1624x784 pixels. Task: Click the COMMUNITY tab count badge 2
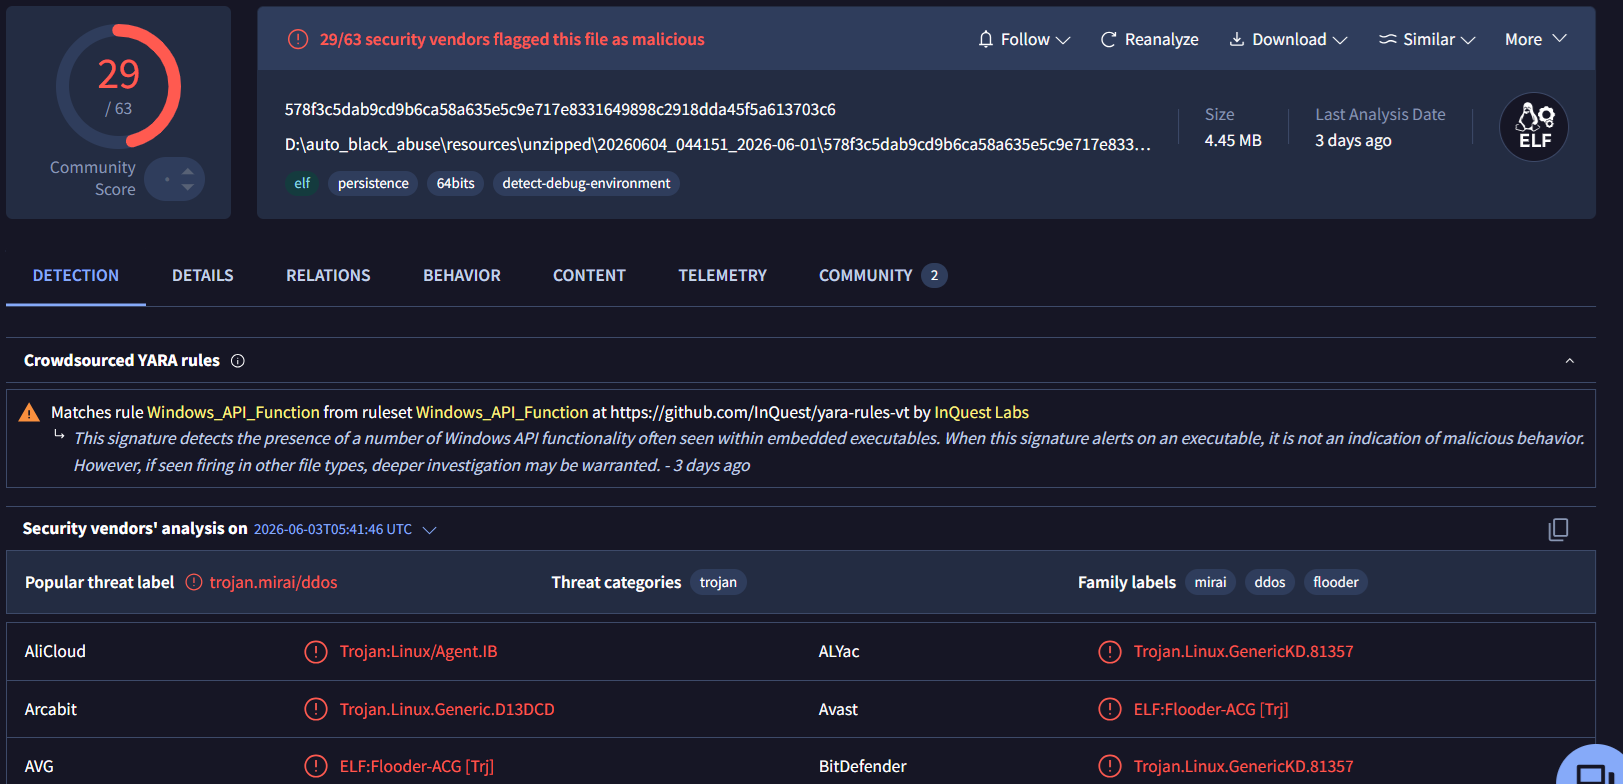pos(934,275)
